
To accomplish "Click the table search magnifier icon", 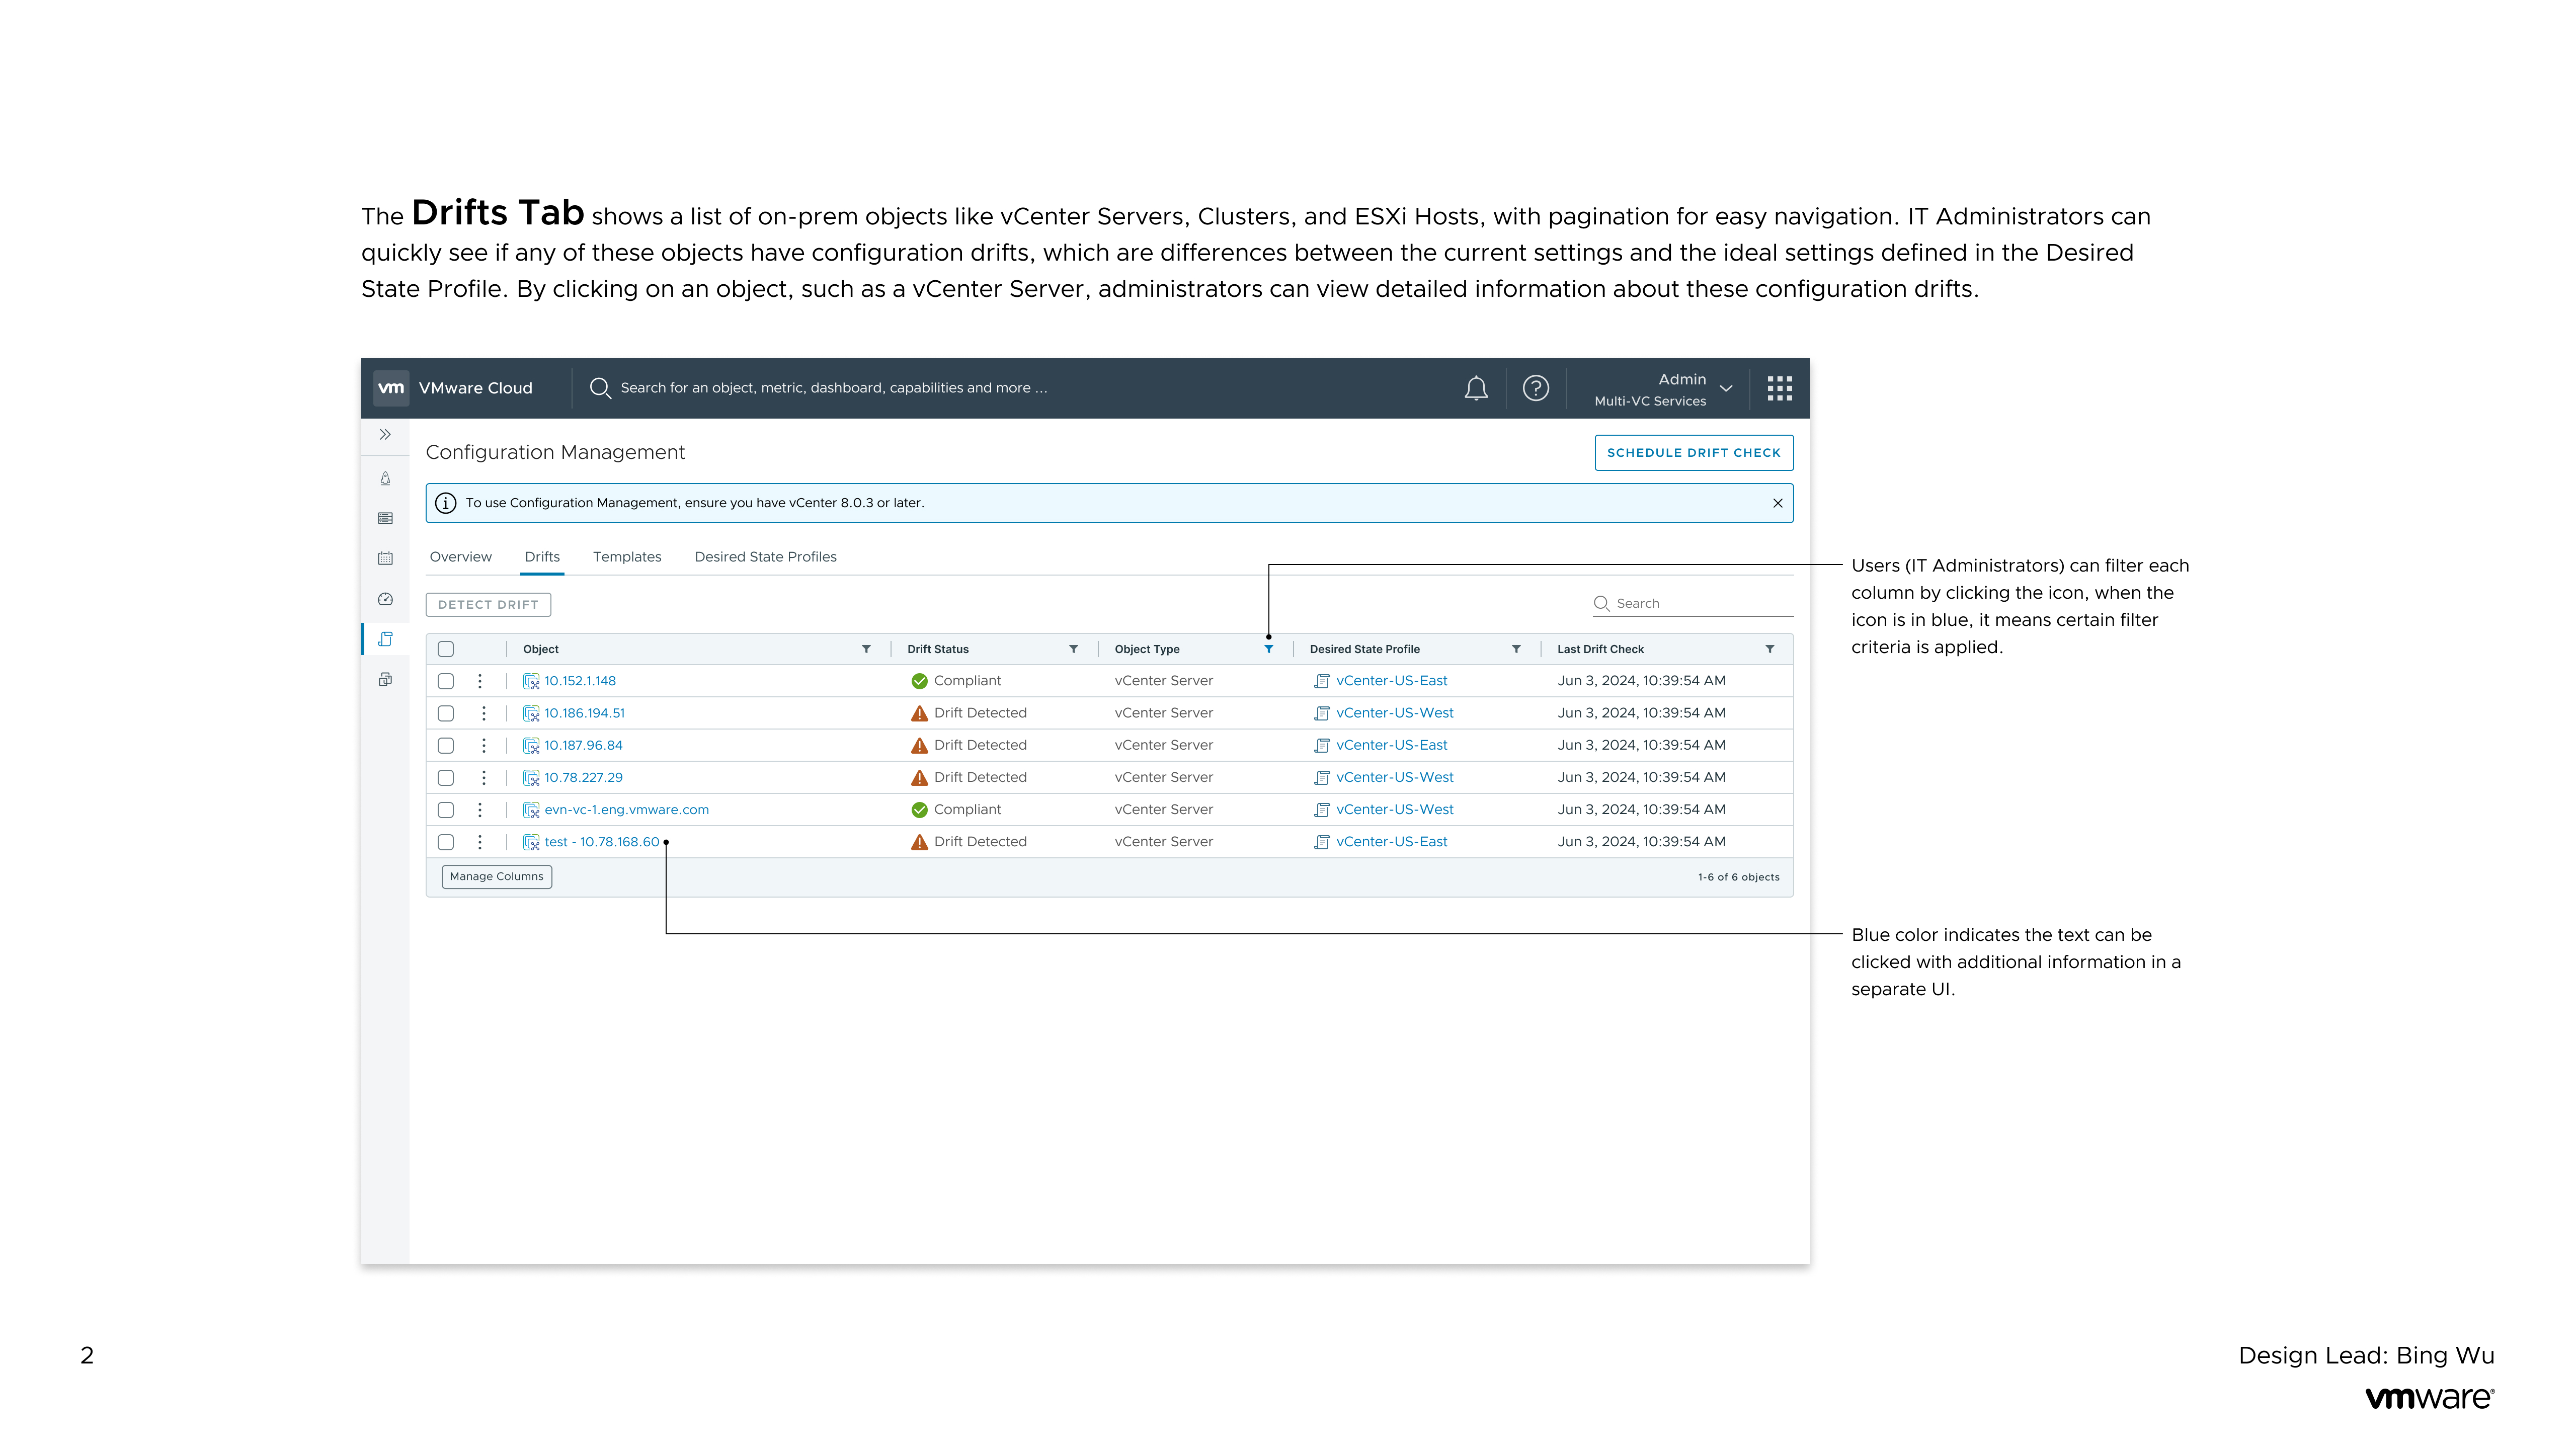I will click(x=1601, y=604).
